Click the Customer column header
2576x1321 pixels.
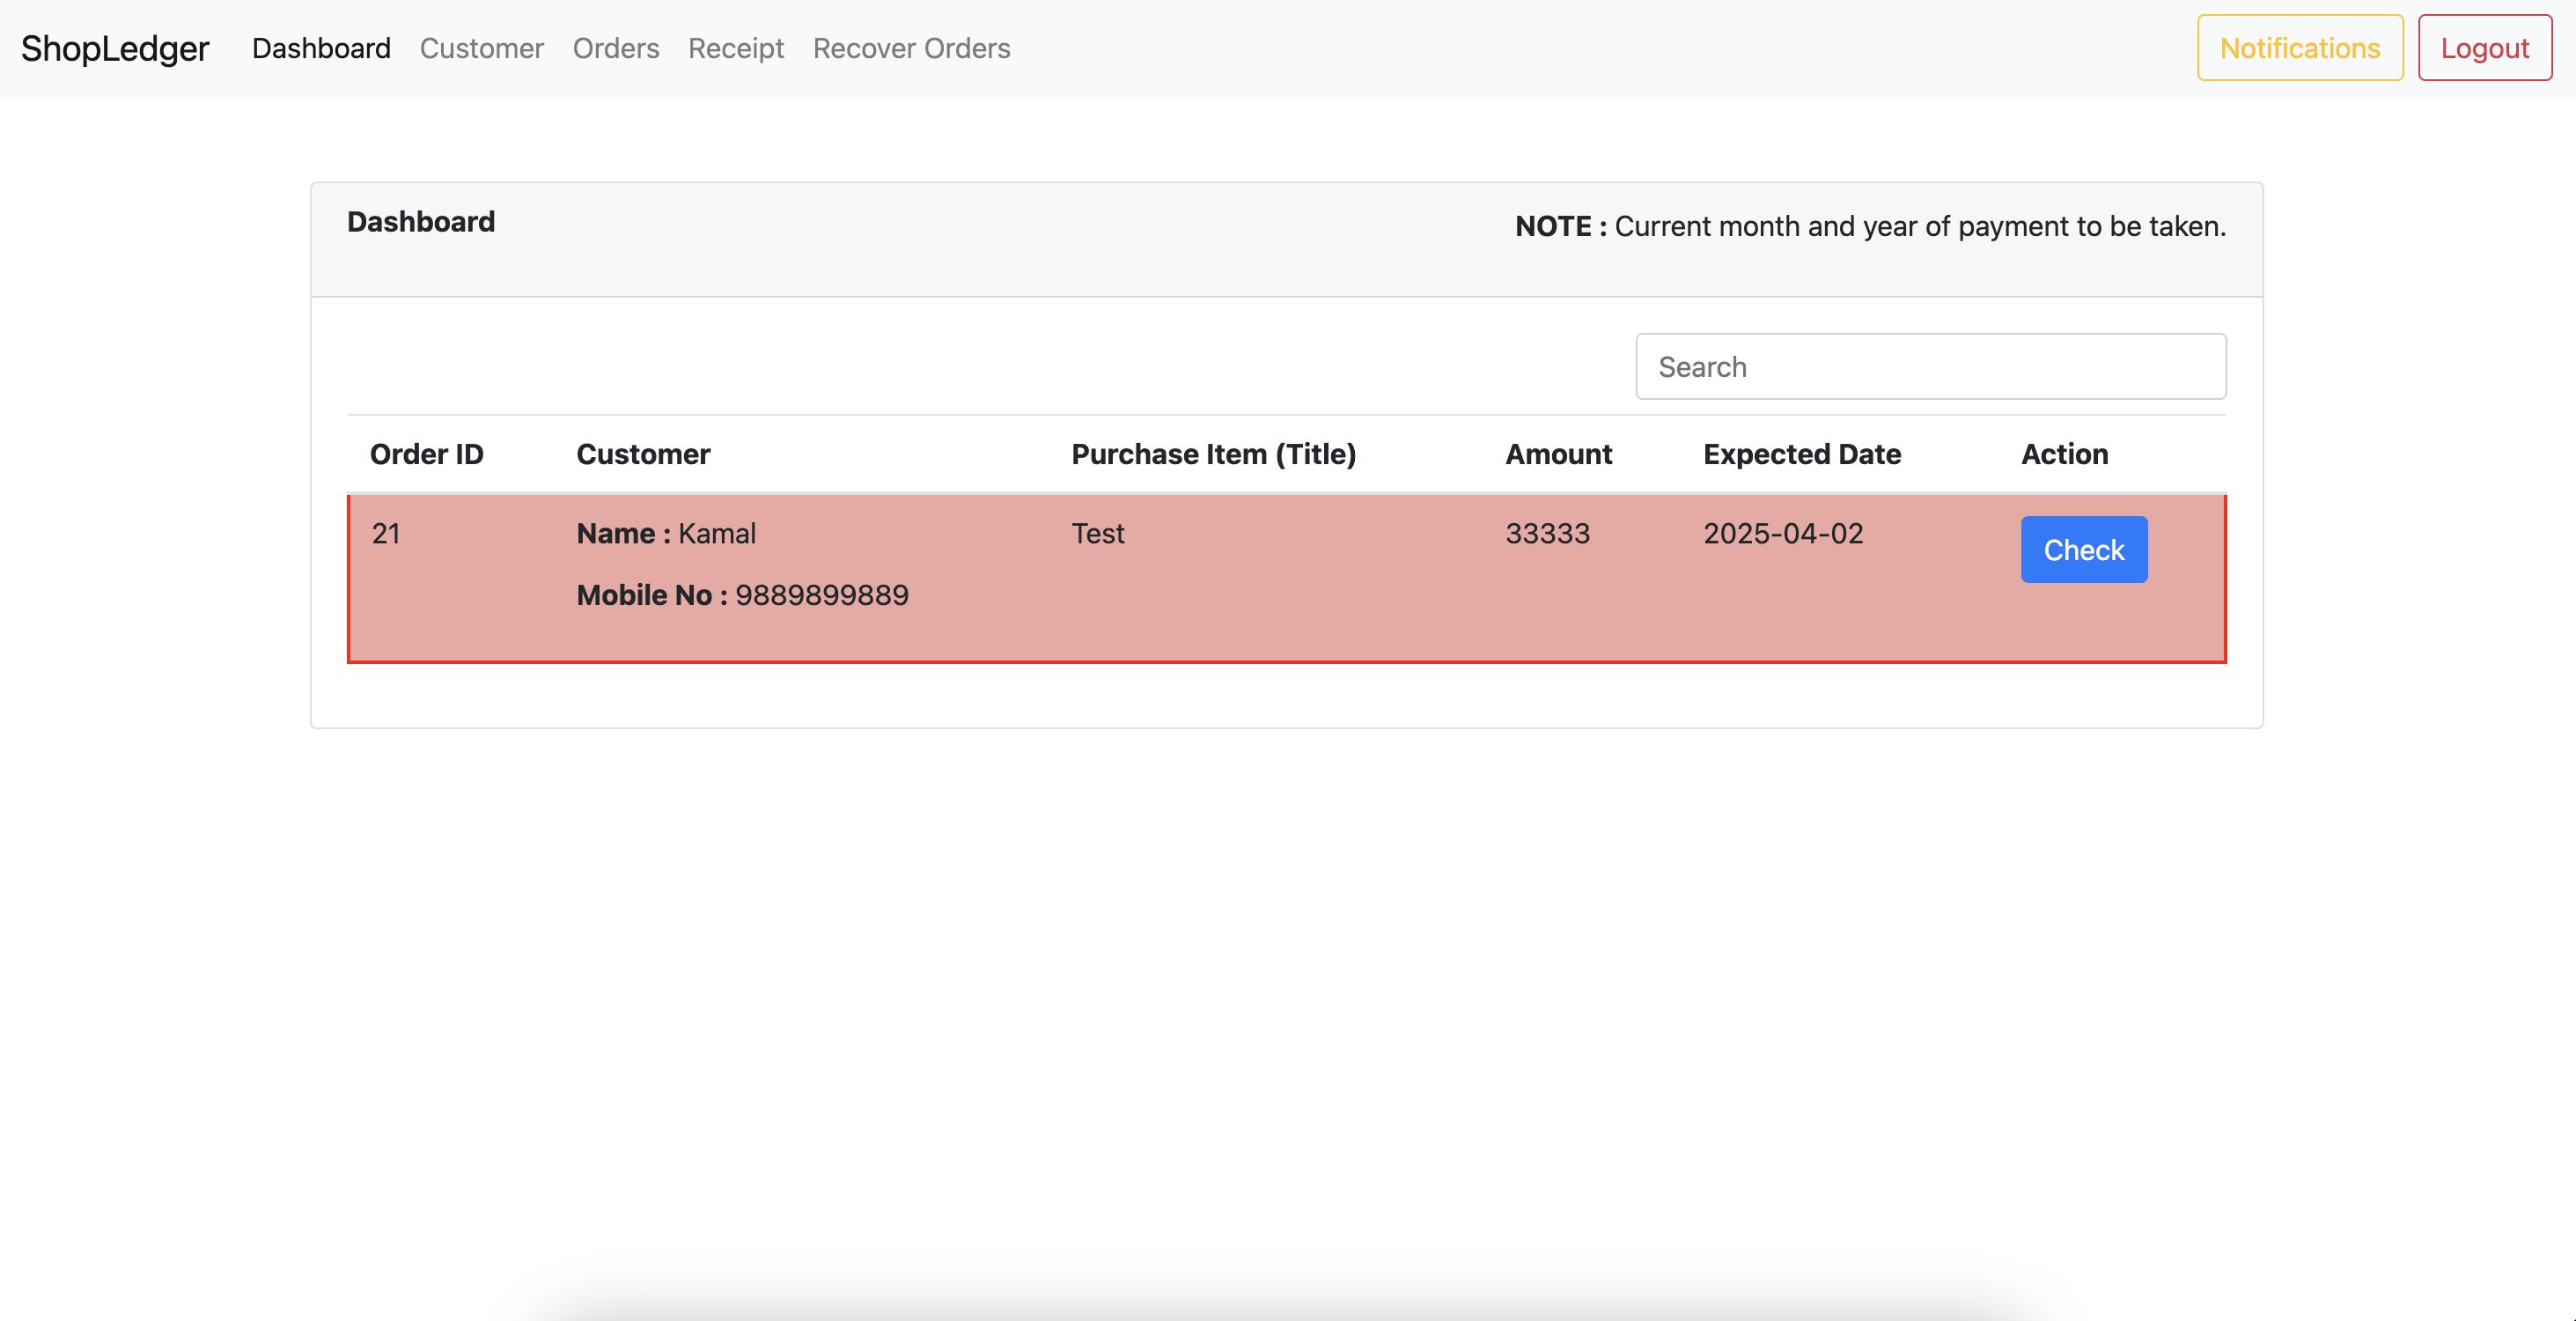tap(643, 454)
